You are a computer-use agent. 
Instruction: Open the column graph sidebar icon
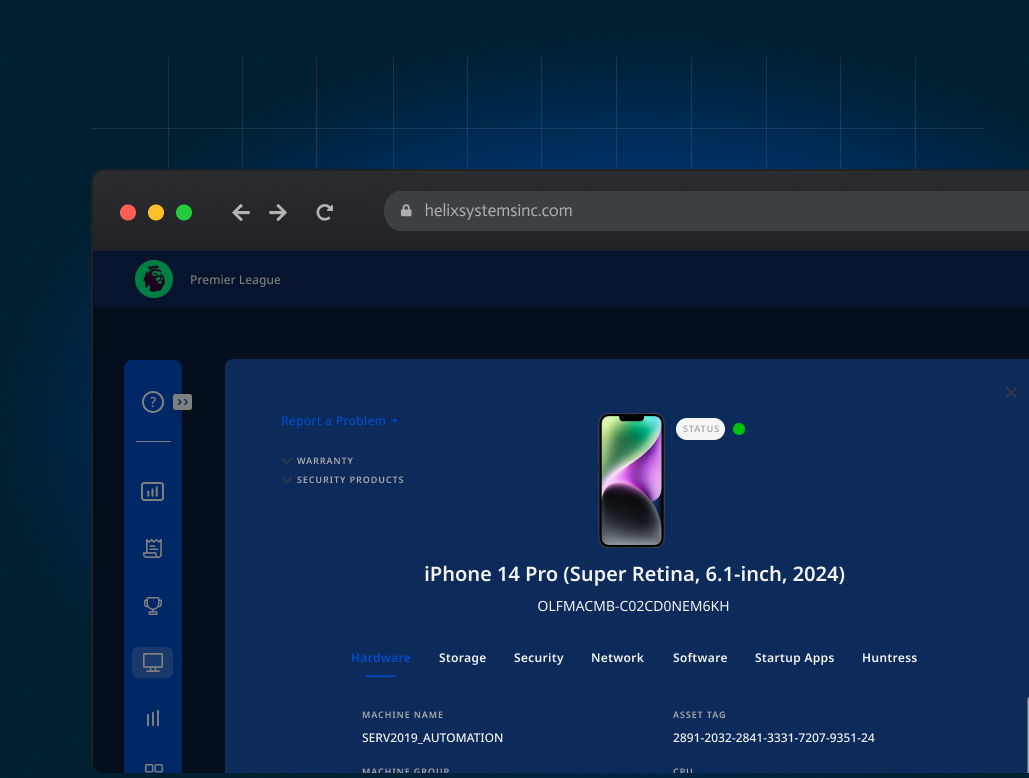pyautogui.click(x=152, y=718)
